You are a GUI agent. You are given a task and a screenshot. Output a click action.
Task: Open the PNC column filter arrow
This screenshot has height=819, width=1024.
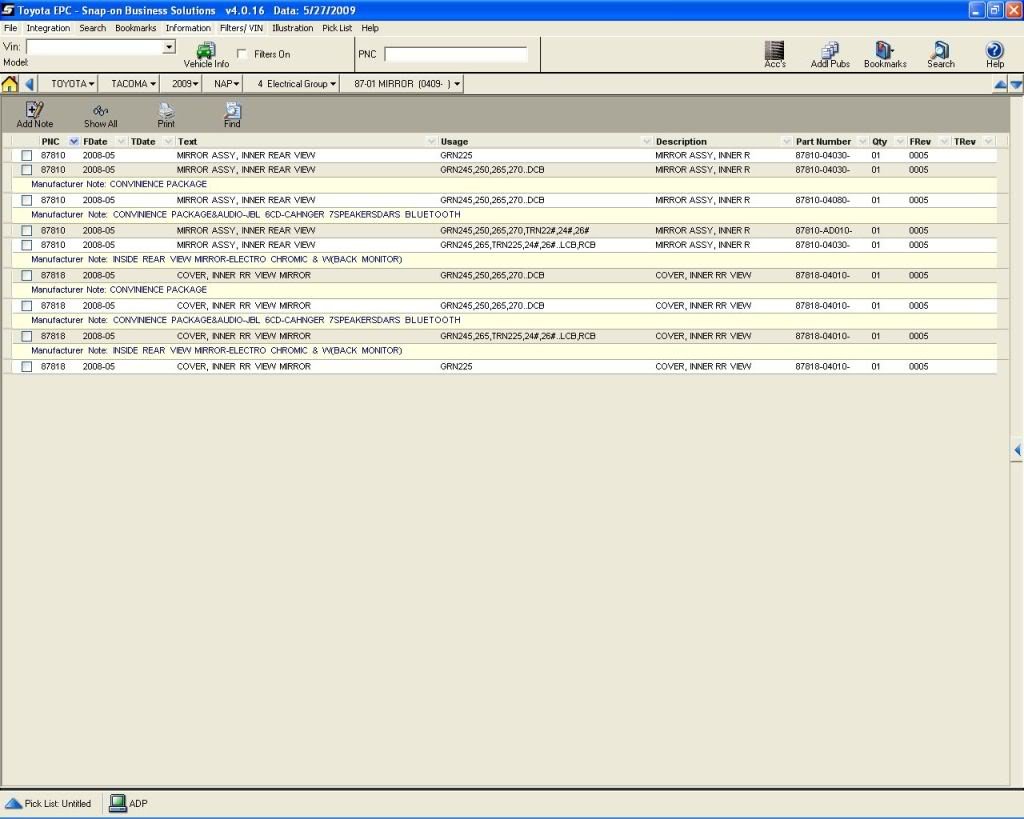[x=73, y=142]
